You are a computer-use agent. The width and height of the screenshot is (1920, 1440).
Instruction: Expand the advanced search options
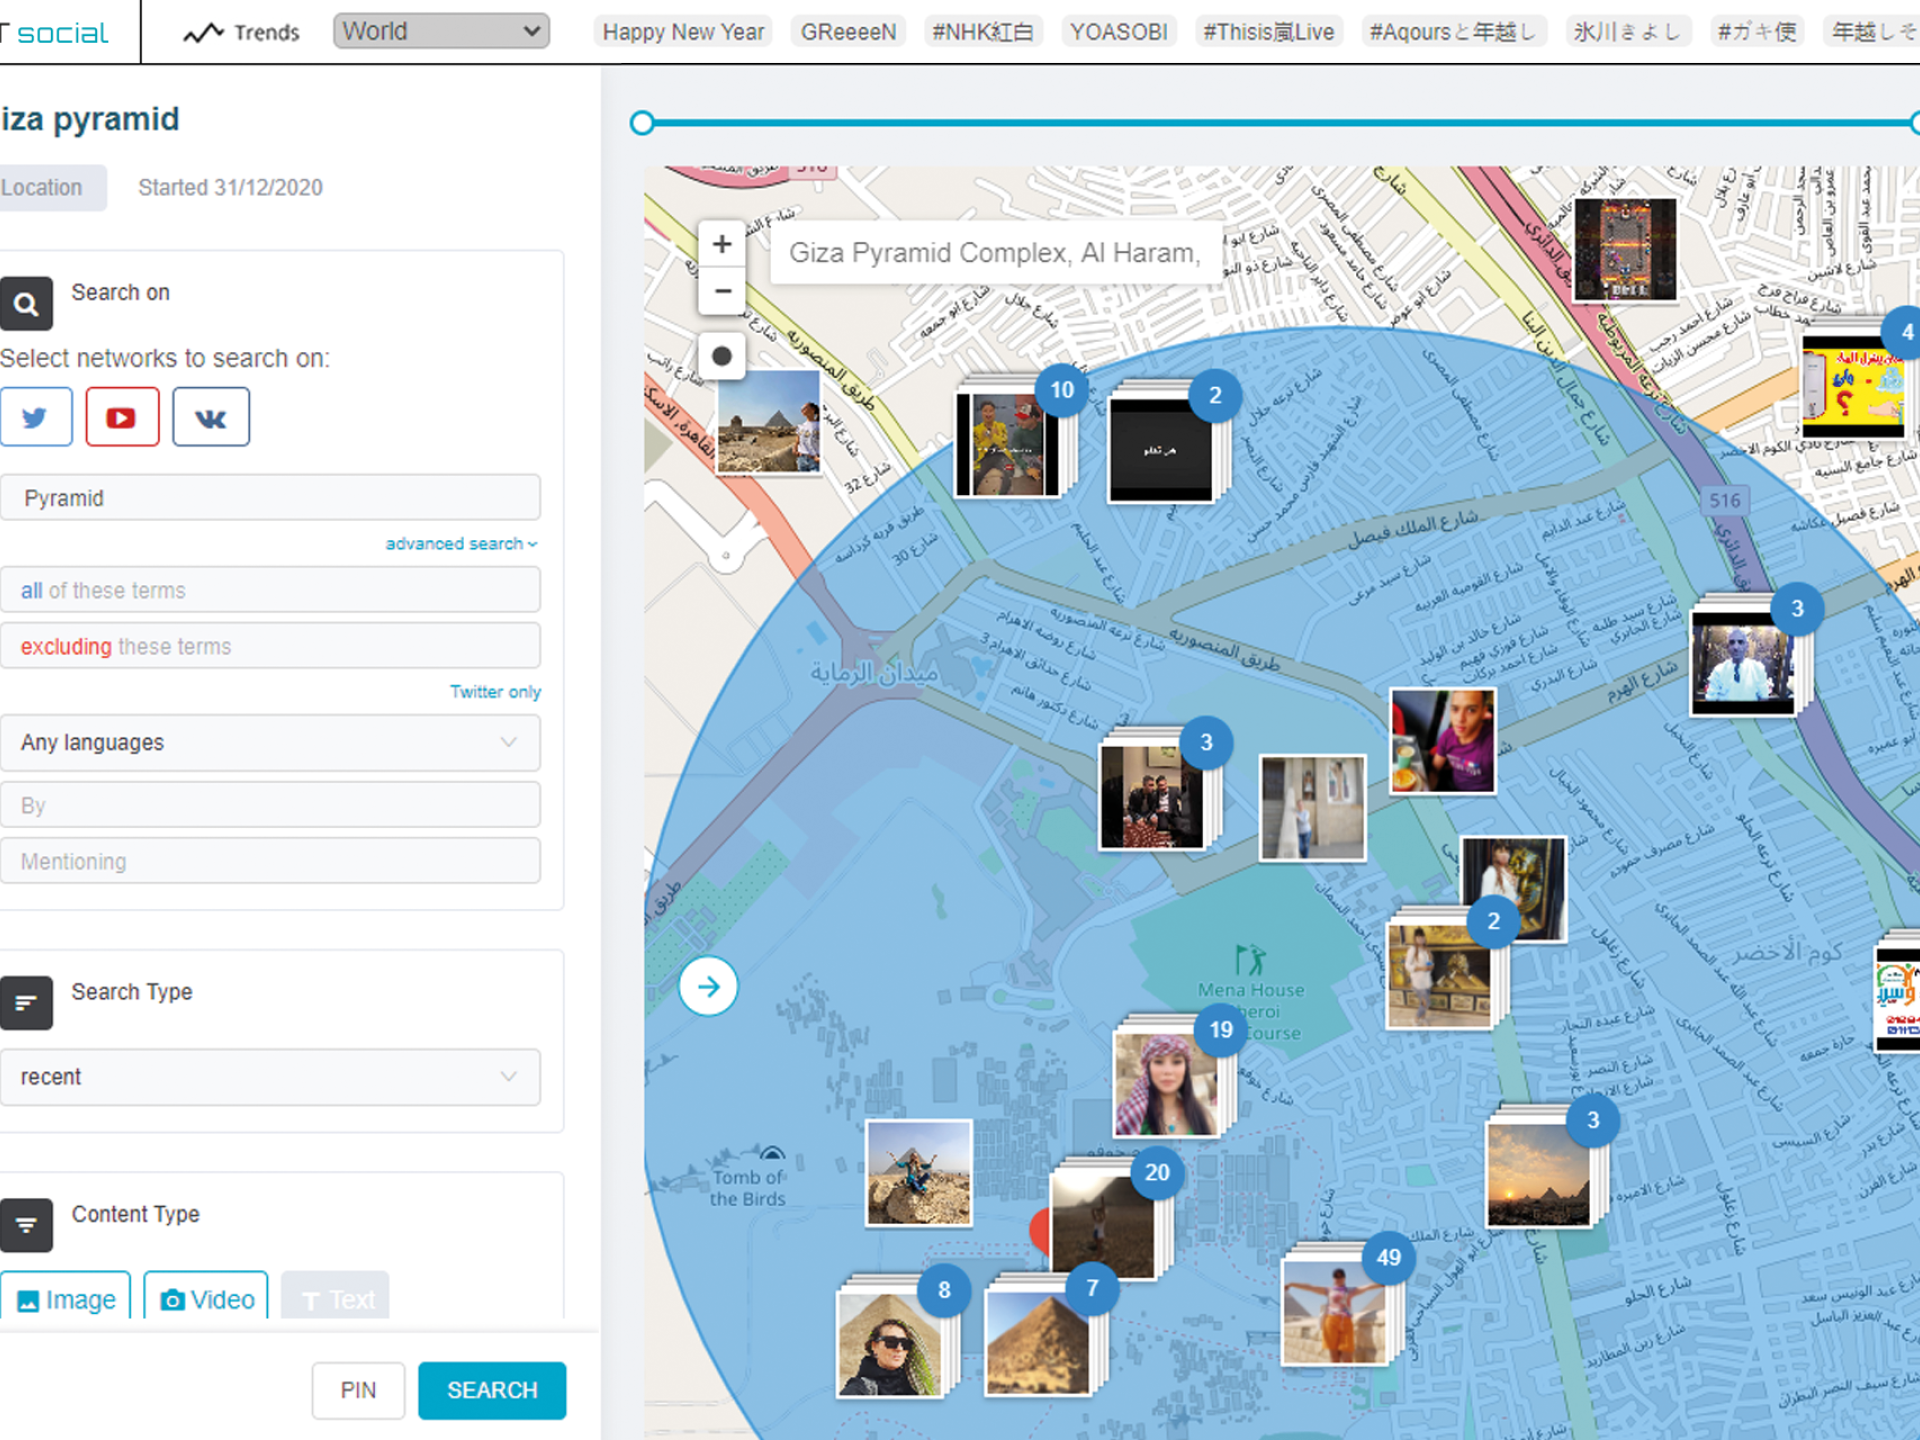coord(461,544)
